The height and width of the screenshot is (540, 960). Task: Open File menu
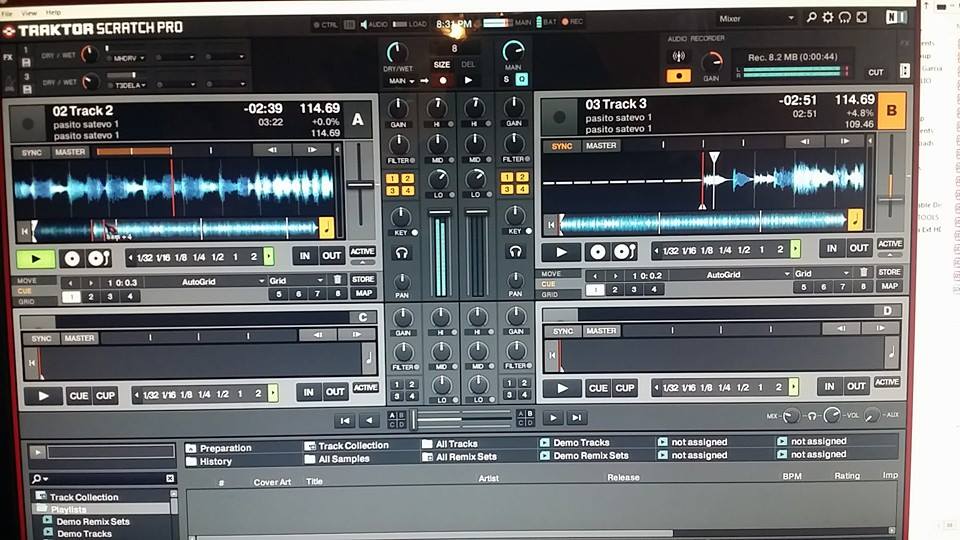pyautogui.click(x=7, y=12)
